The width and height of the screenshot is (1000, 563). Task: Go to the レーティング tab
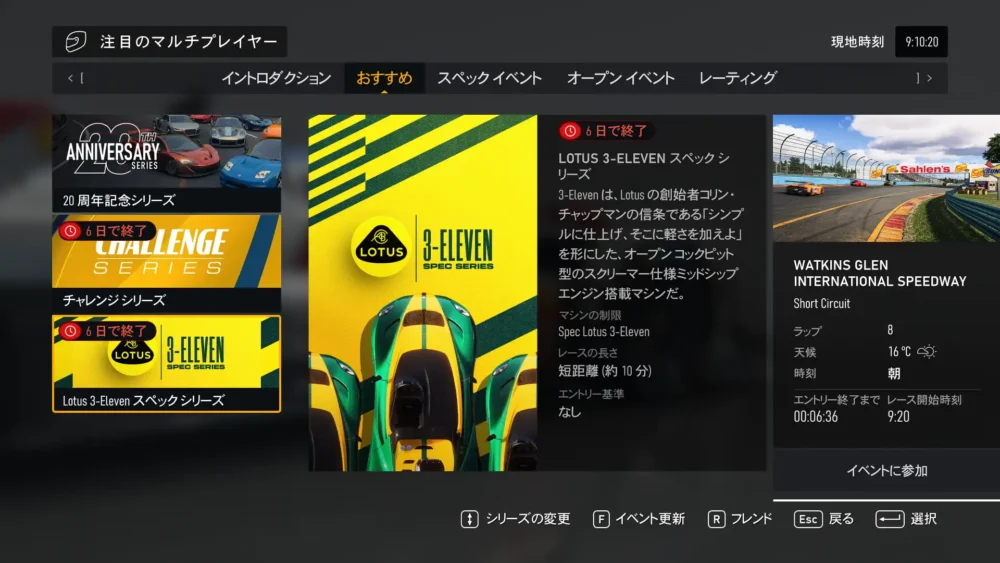[738, 78]
